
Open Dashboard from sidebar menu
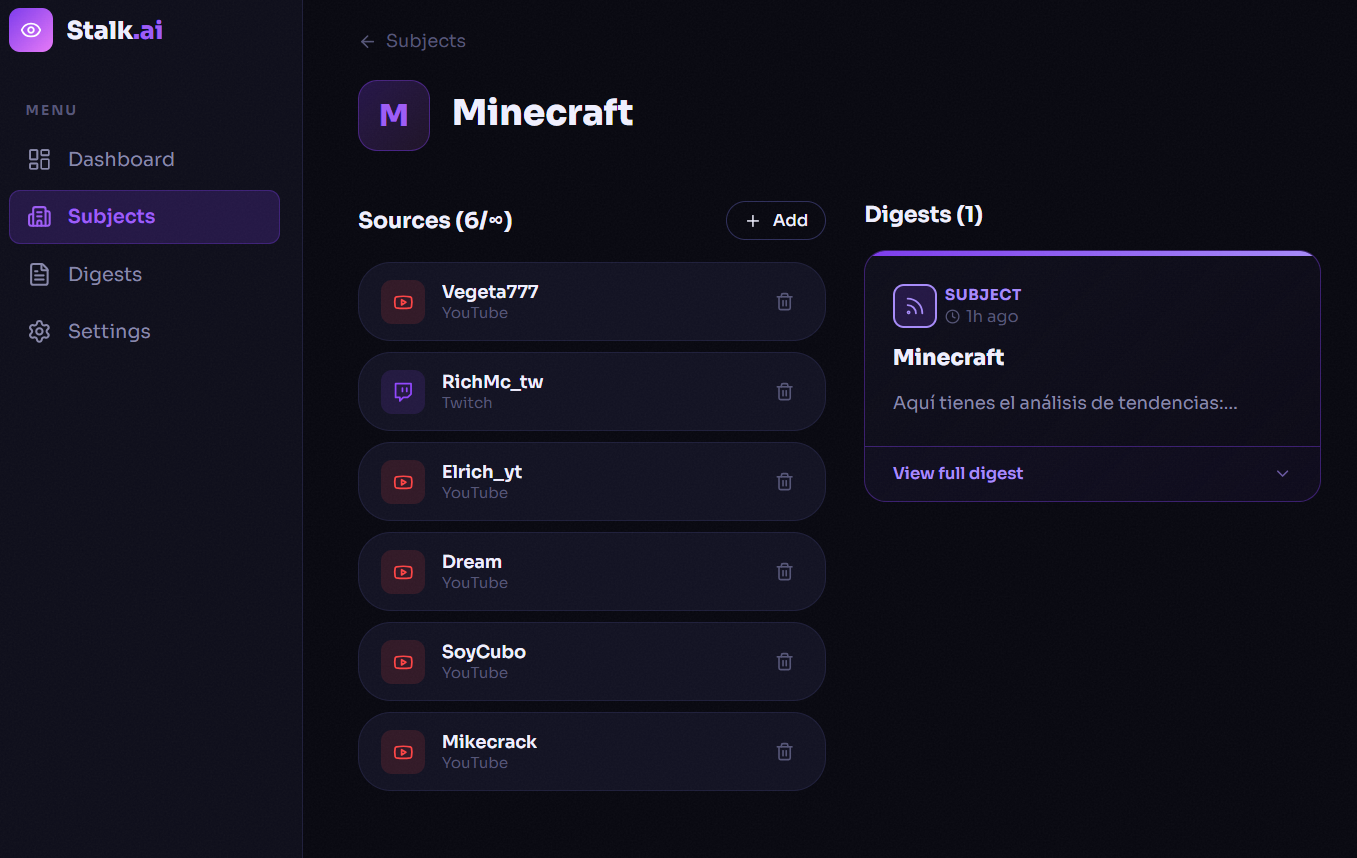click(120, 160)
